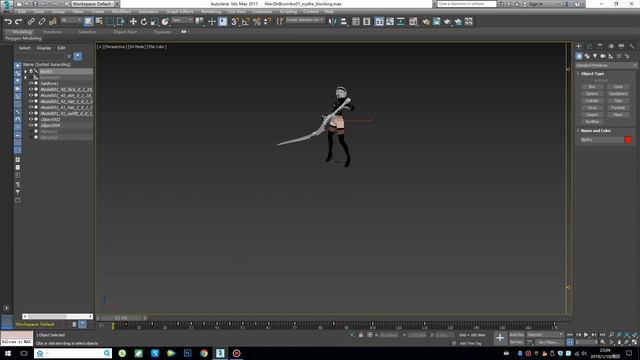Collapse the Name and Color rollout
This screenshot has height=360, width=640.
(596, 131)
